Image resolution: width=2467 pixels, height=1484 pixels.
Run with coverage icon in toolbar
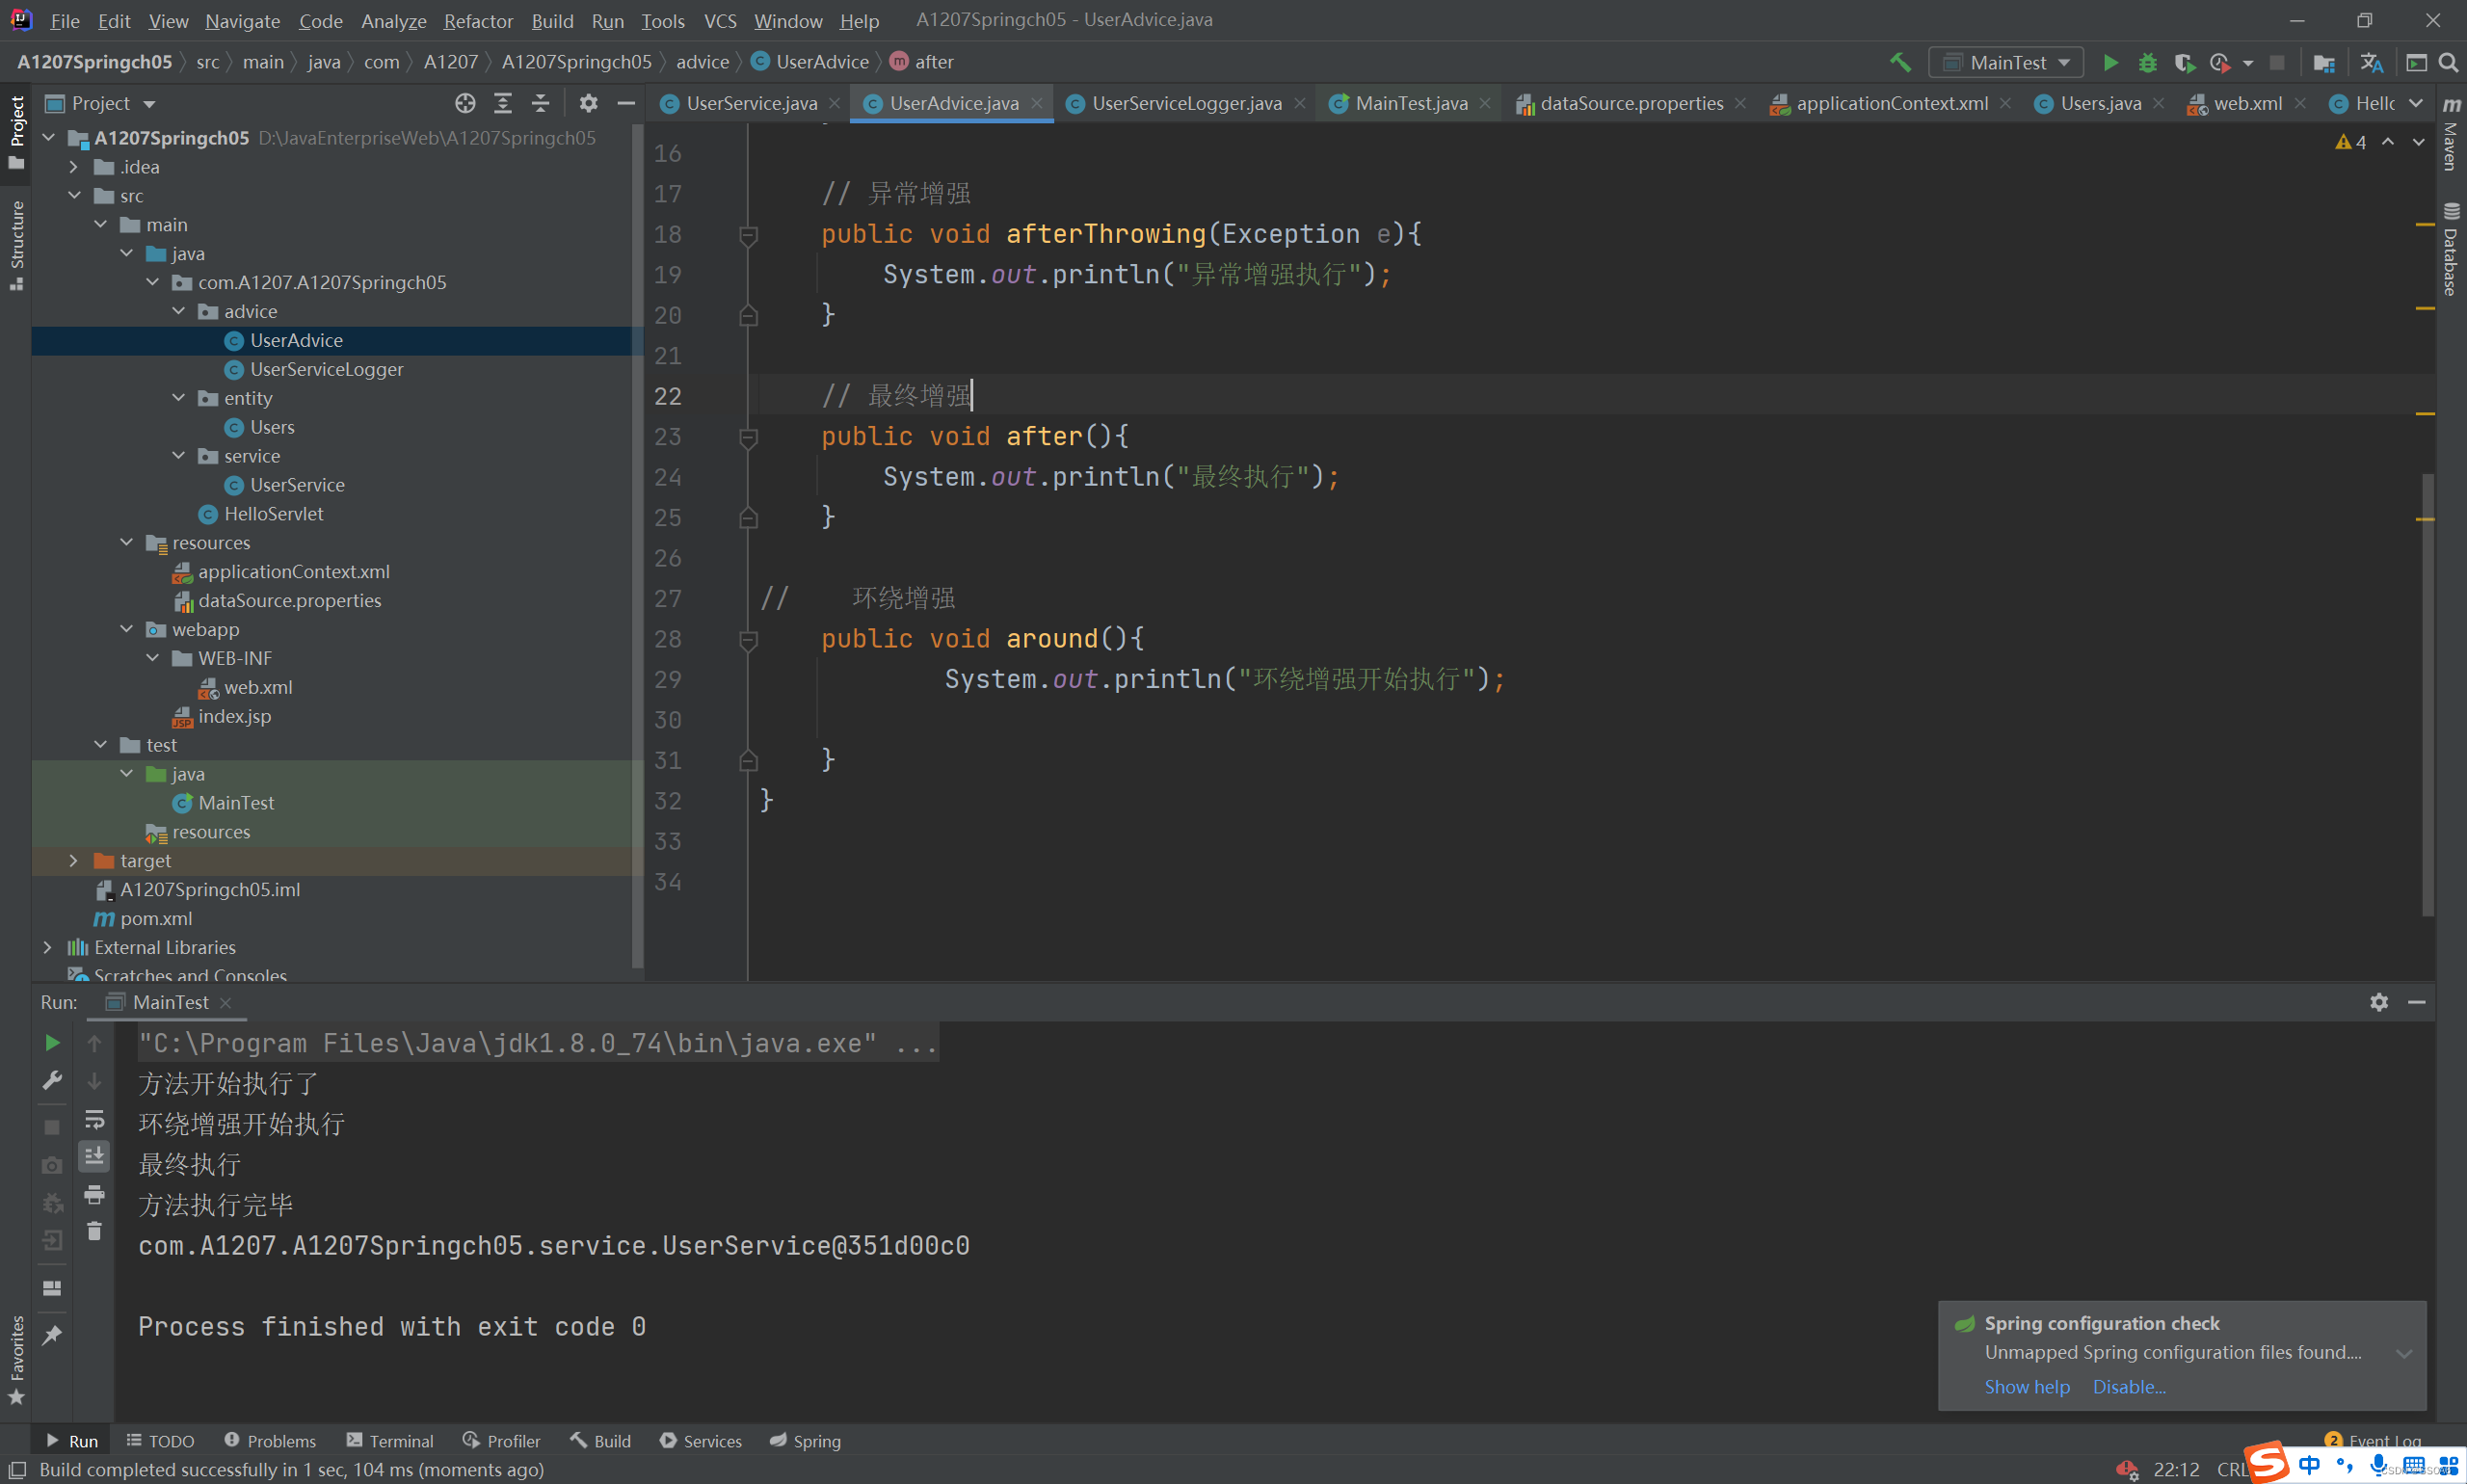pyautogui.click(x=2184, y=62)
